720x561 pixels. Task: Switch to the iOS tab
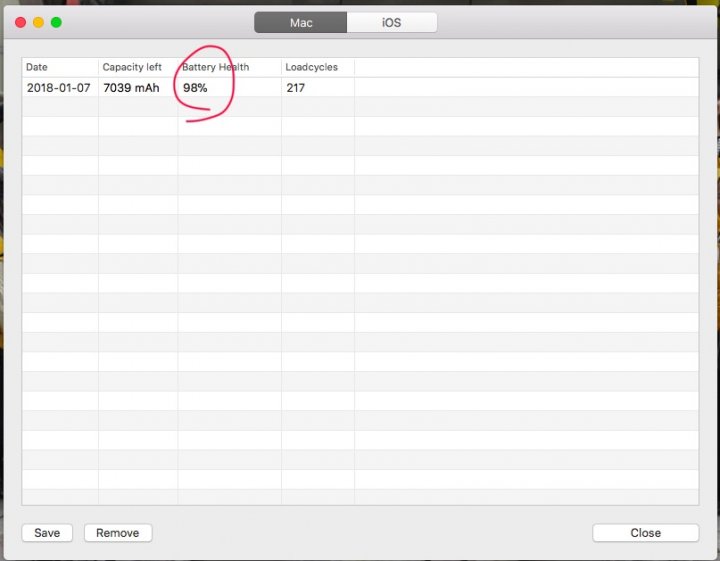(392, 22)
